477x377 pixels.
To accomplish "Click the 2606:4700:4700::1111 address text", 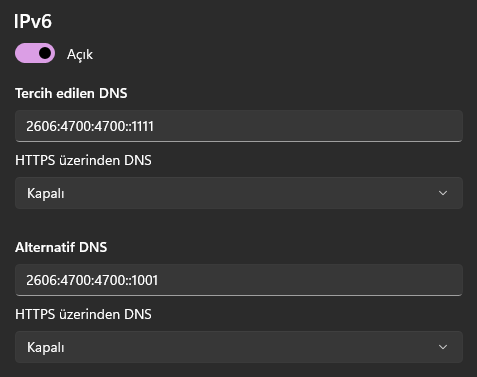I will point(90,126).
